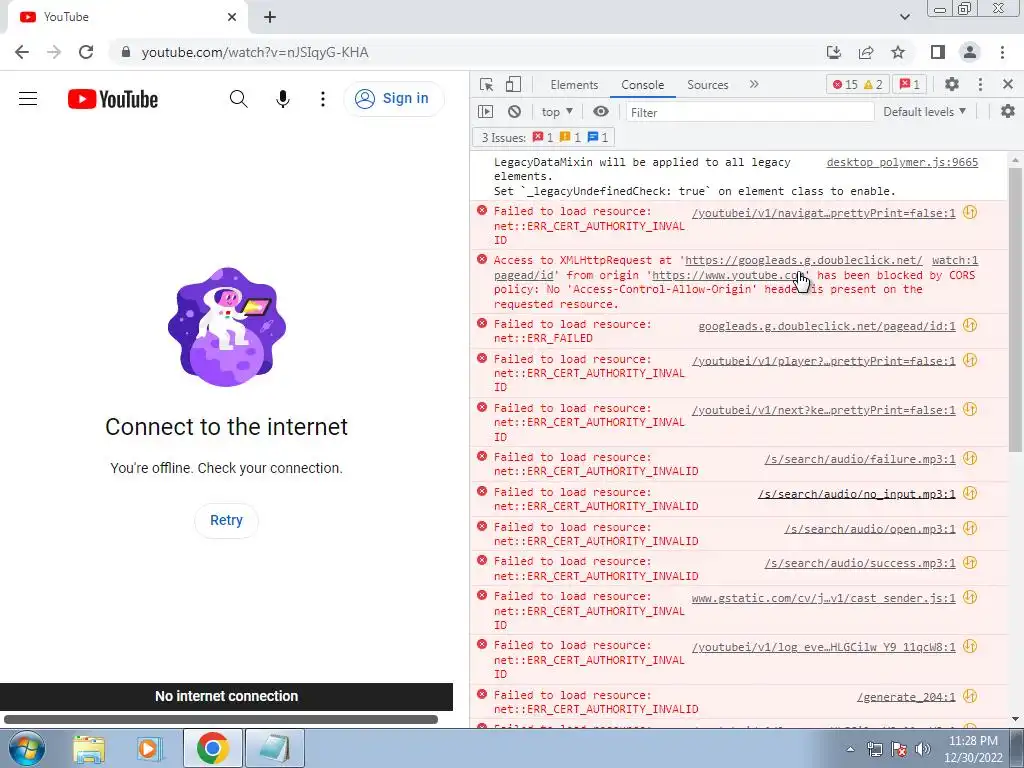Open console settings gear

(x=1008, y=112)
